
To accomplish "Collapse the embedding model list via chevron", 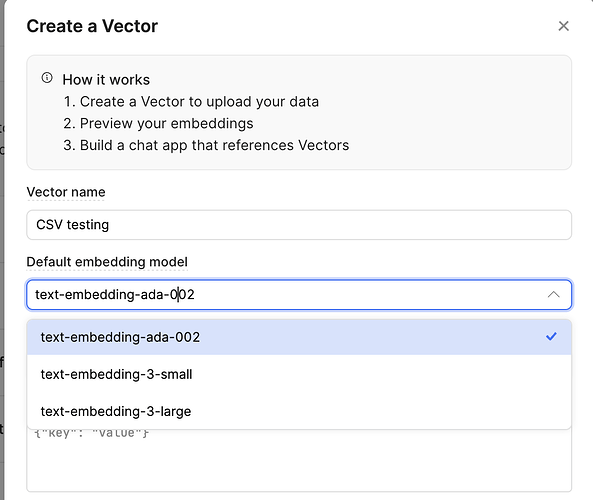I will (x=554, y=294).
